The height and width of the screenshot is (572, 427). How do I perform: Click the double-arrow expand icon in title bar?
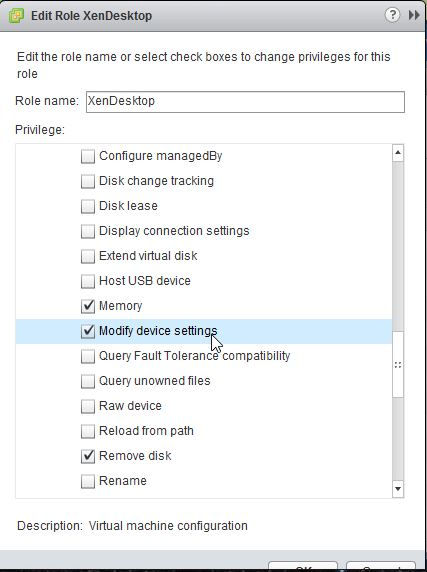414,15
